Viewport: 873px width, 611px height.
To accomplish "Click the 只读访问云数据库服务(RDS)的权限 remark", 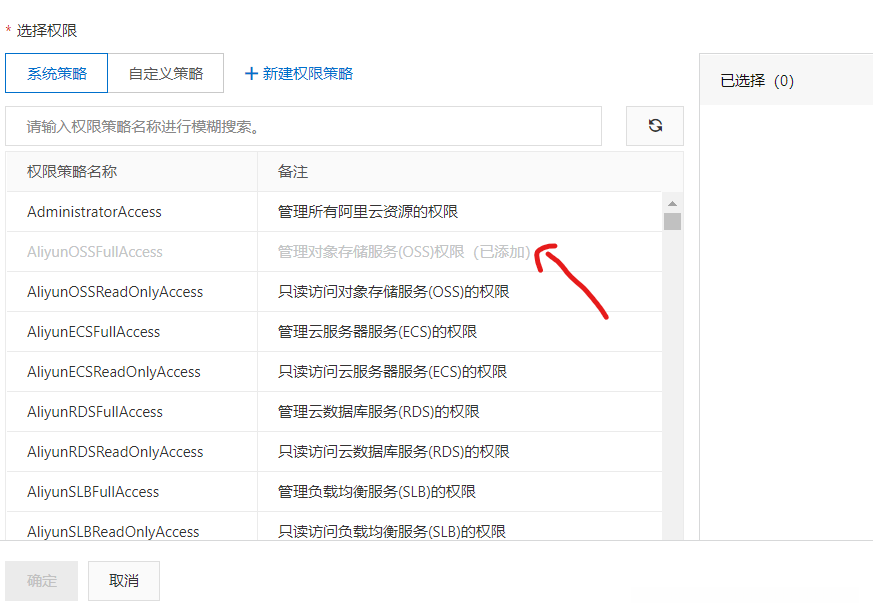I will (393, 452).
